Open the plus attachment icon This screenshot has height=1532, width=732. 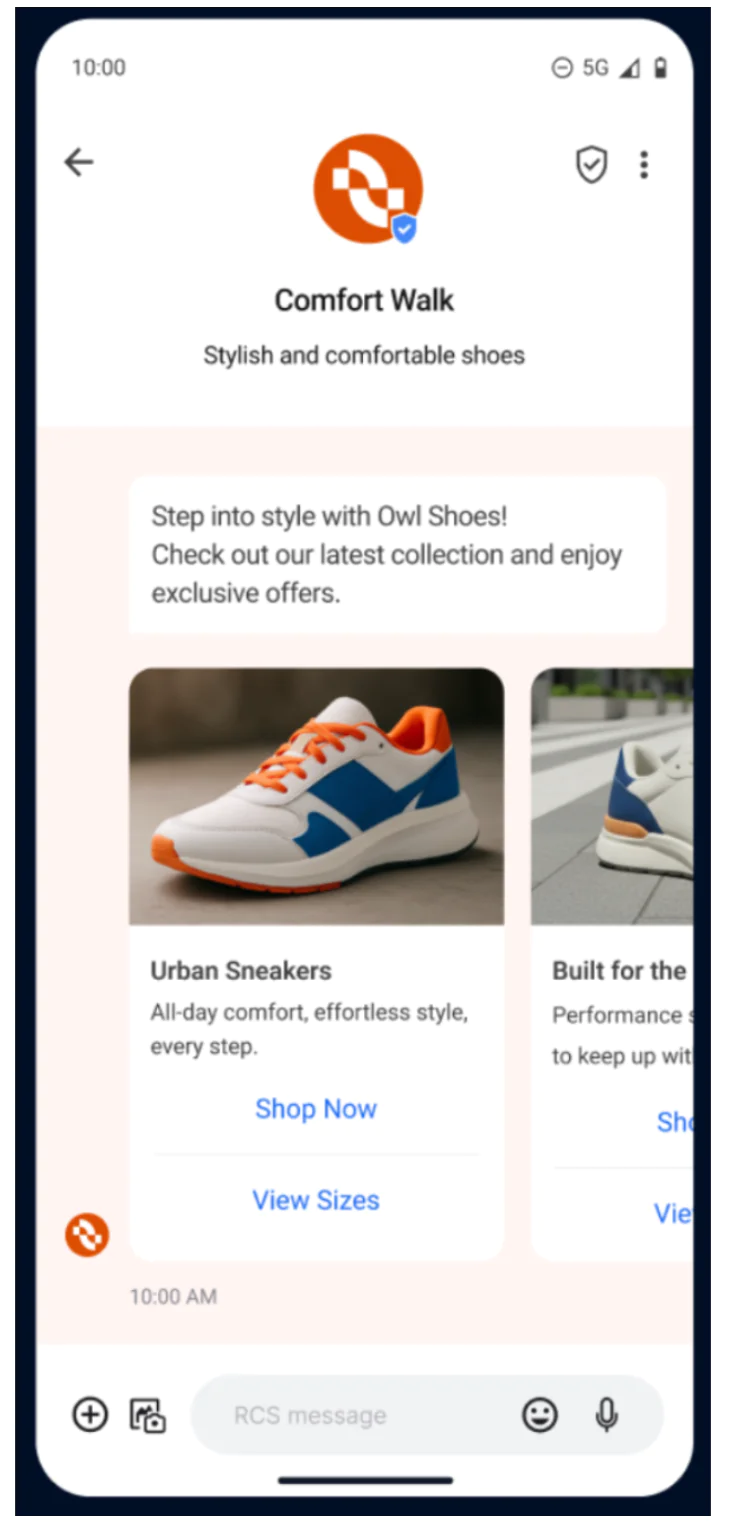point(90,1415)
